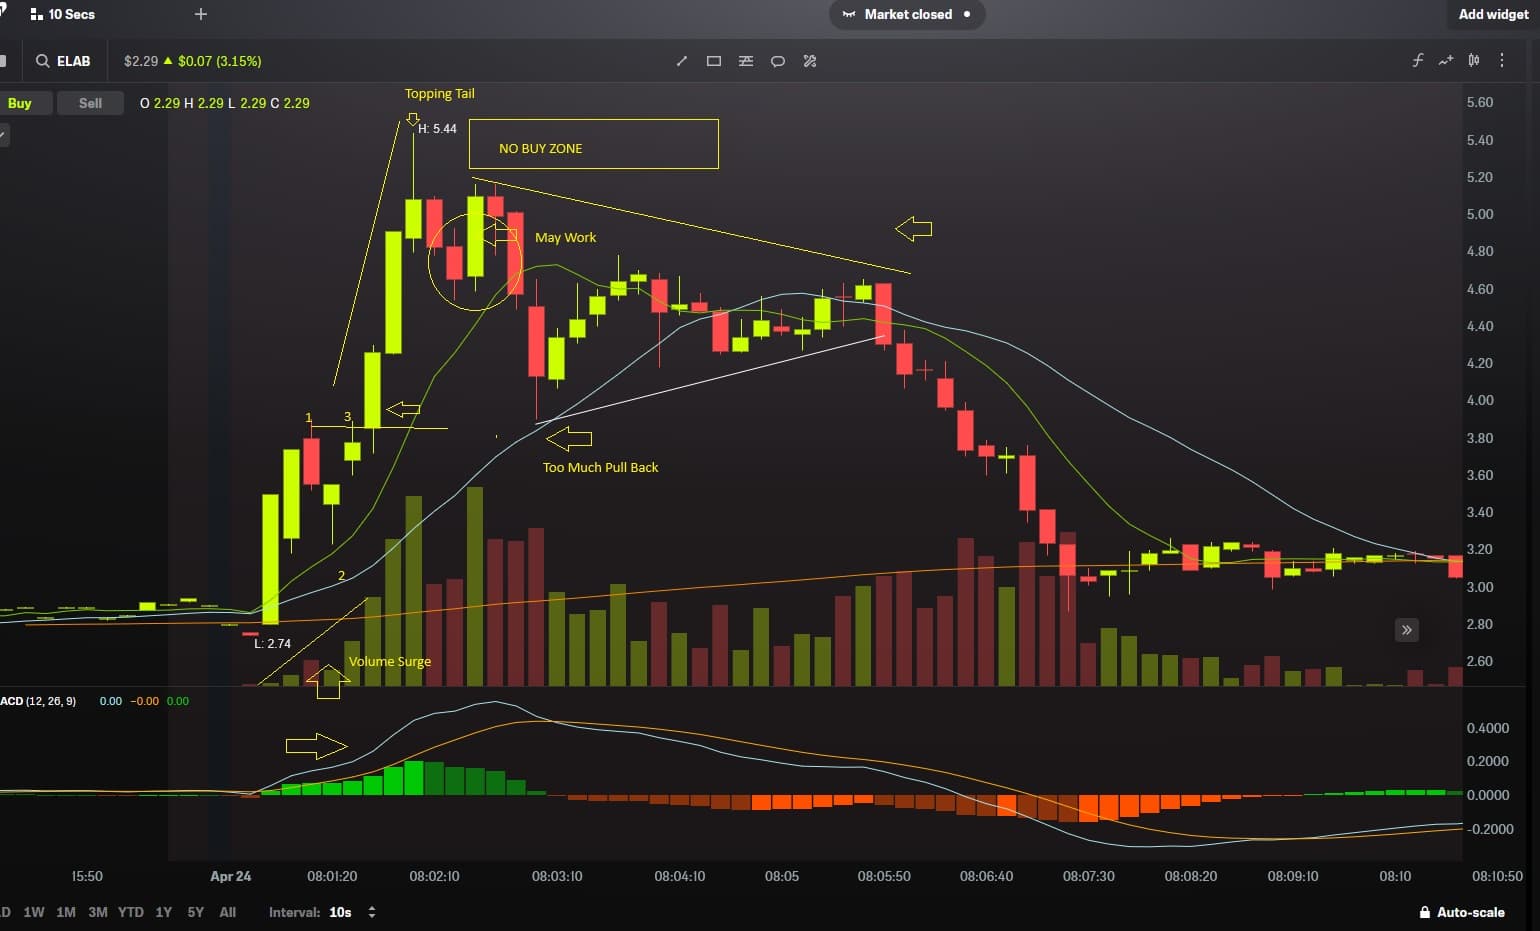The width and height of the screenshot is (1540, 931).
Task: Click the L: 2.74 low price label
Action: (272, 643)
